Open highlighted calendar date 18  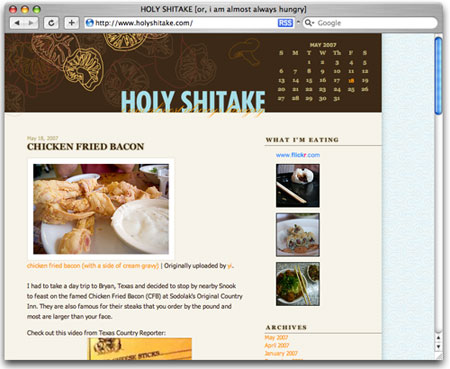pyautogui.click(x=351, y=80)
